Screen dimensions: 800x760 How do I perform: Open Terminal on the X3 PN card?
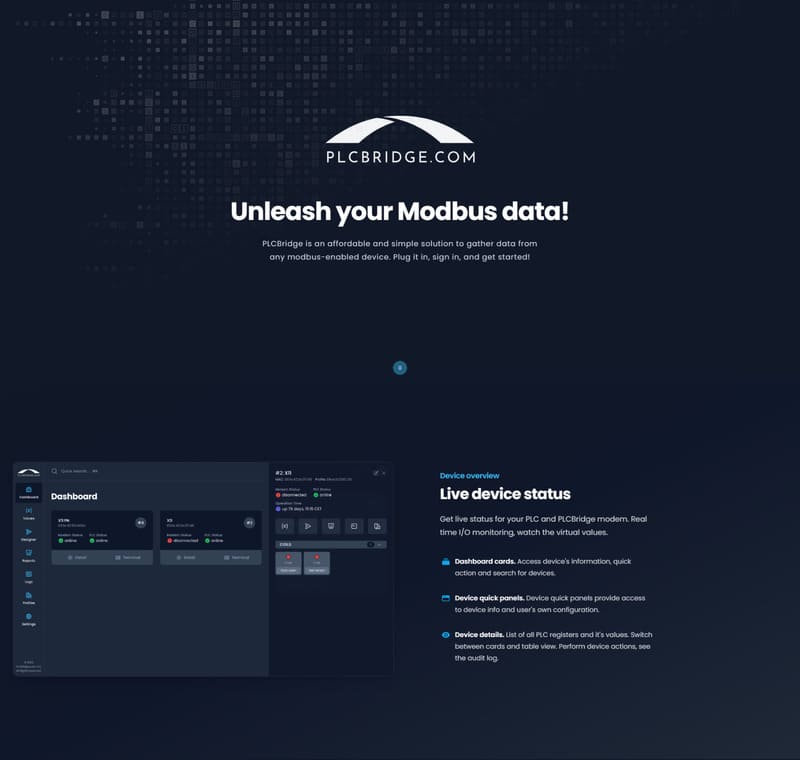[x=128, y=557]
